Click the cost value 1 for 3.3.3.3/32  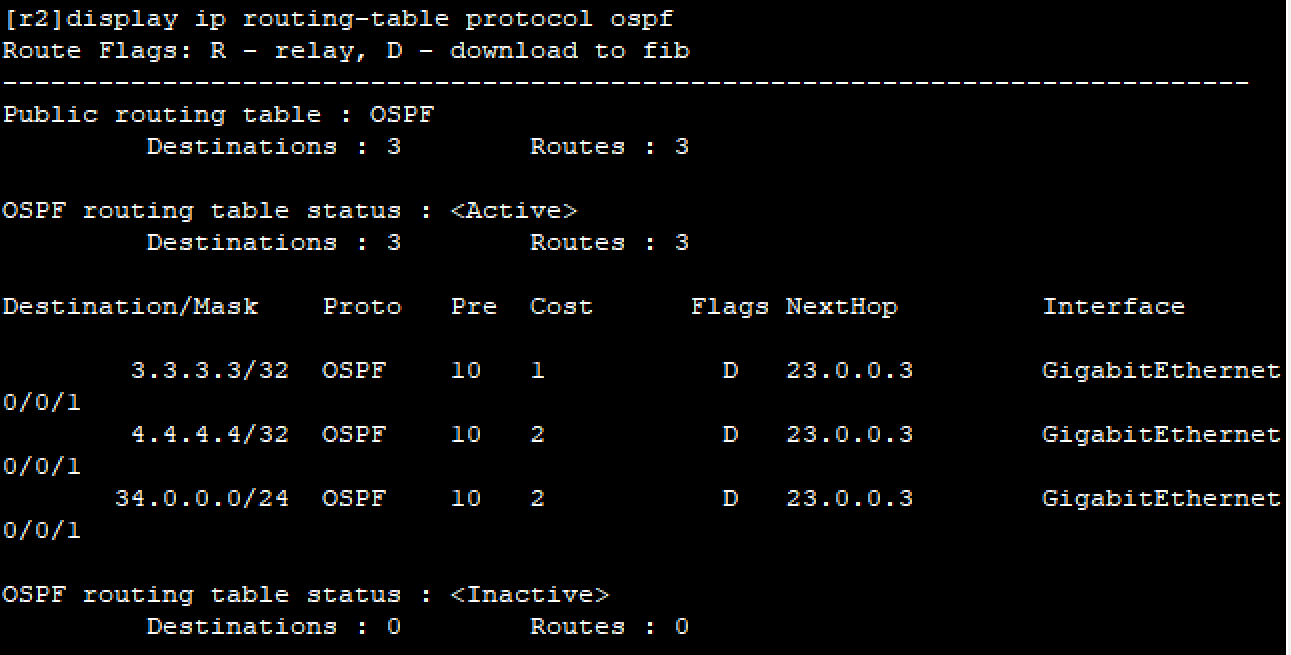[x=538, y=371]
